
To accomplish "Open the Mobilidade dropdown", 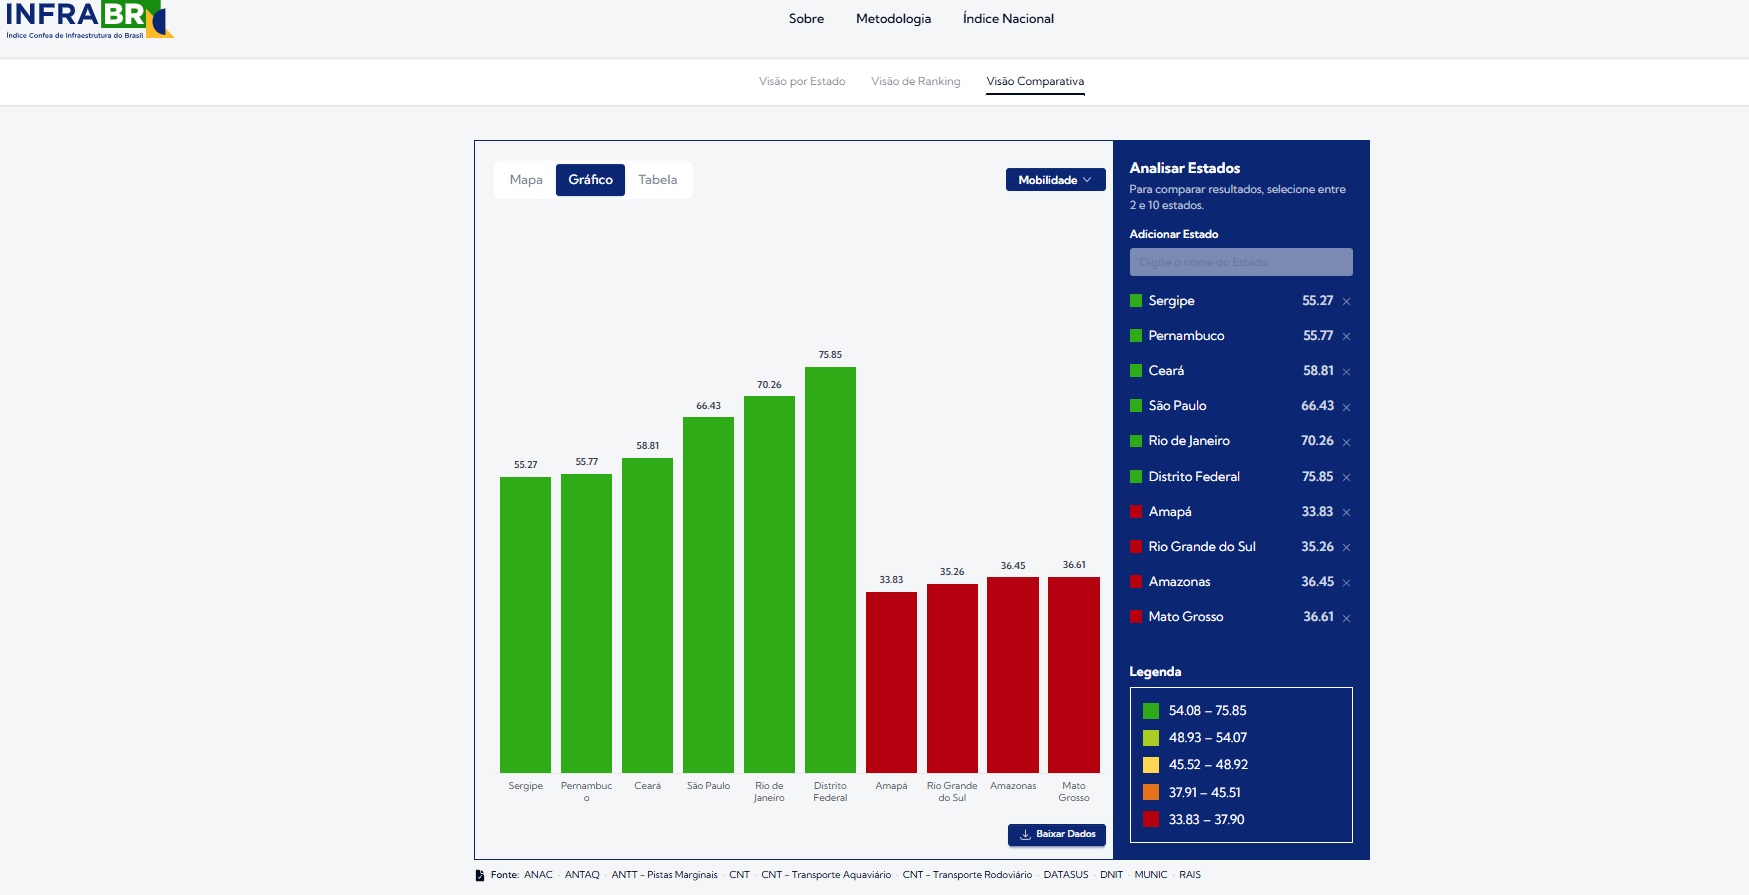I will (x=1055, y=180).
